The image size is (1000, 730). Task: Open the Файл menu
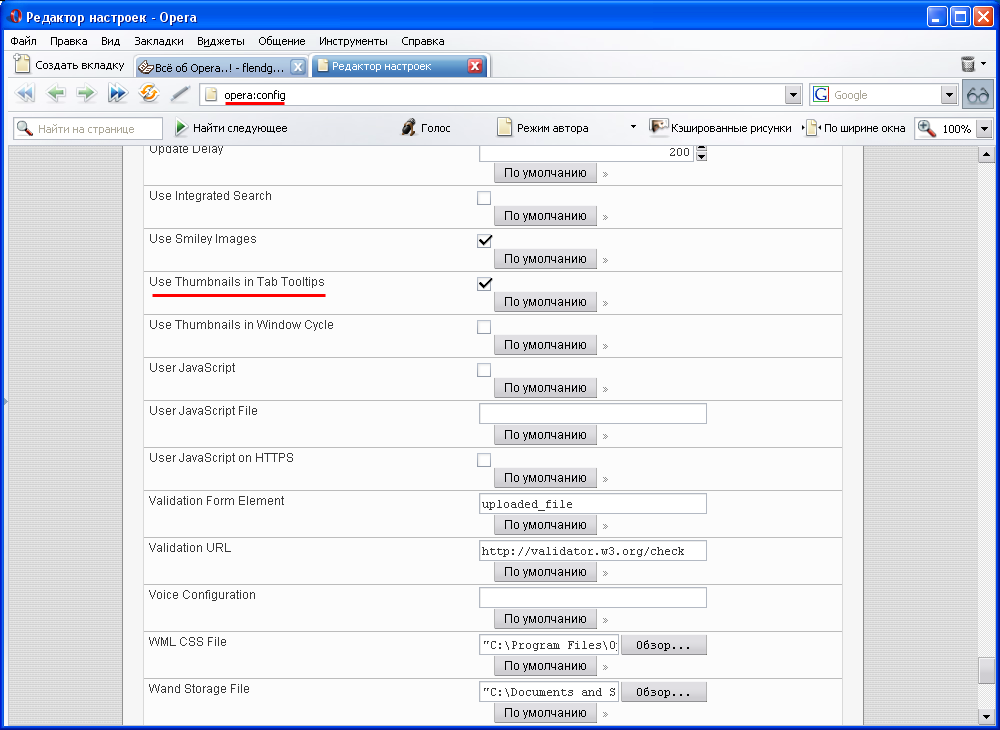point(24,41)
